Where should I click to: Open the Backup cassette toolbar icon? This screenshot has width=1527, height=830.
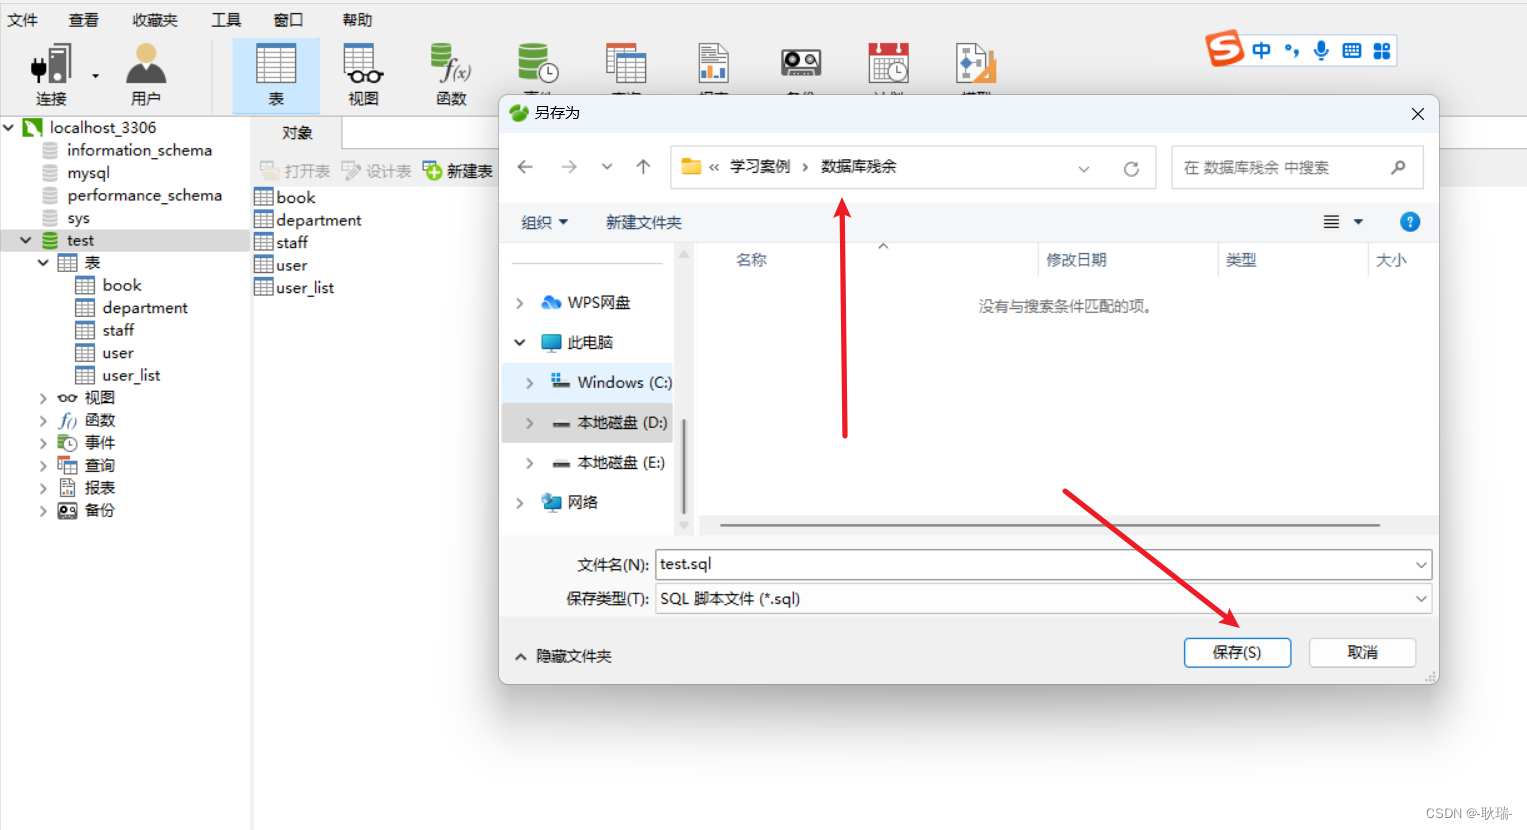[801, 64]
